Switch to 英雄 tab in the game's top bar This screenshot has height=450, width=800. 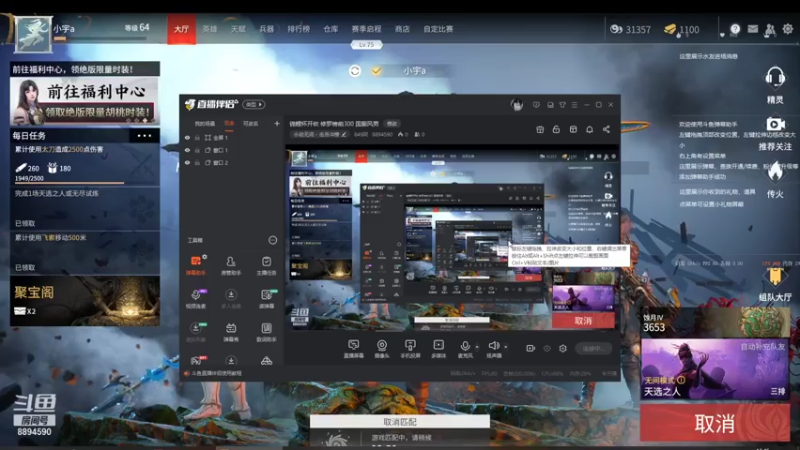[210, 29]
